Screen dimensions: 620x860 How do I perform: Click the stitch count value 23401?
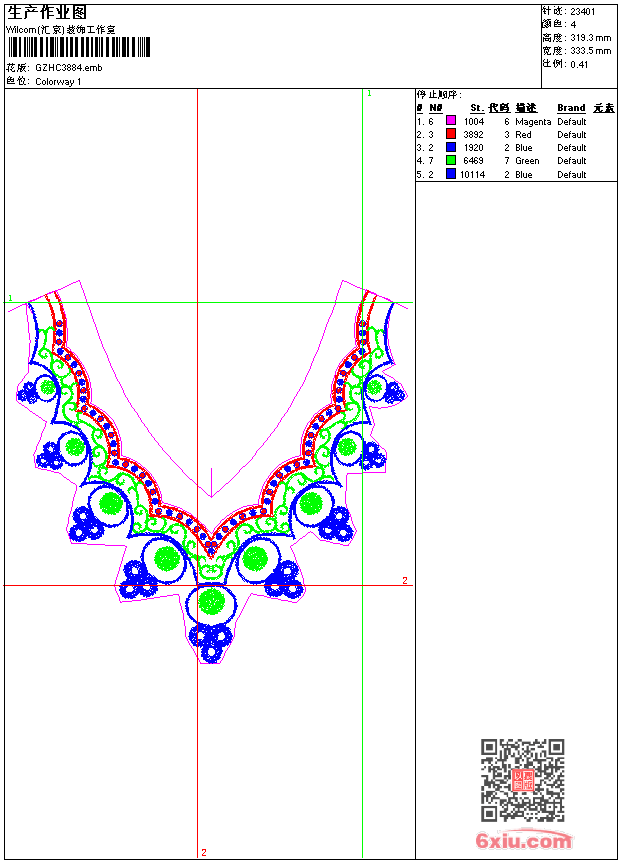(x=583, y=12)
